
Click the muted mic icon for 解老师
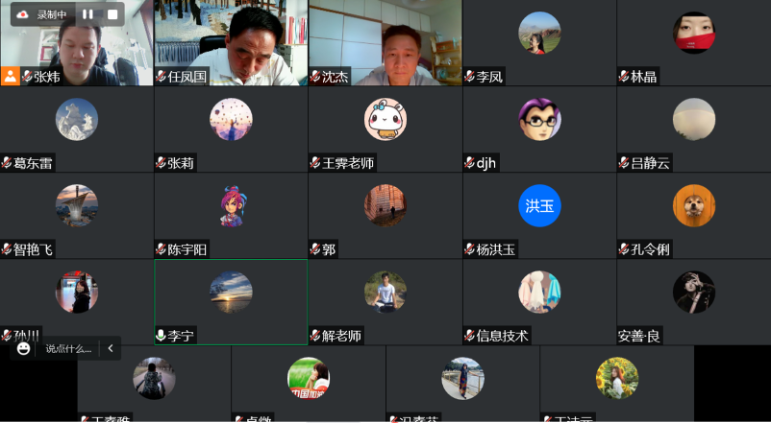[315, 336]
